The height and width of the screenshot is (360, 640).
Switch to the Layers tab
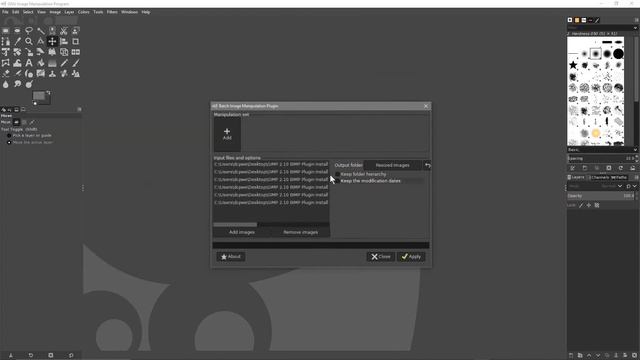pyautogui.click(x=576, y=178)
